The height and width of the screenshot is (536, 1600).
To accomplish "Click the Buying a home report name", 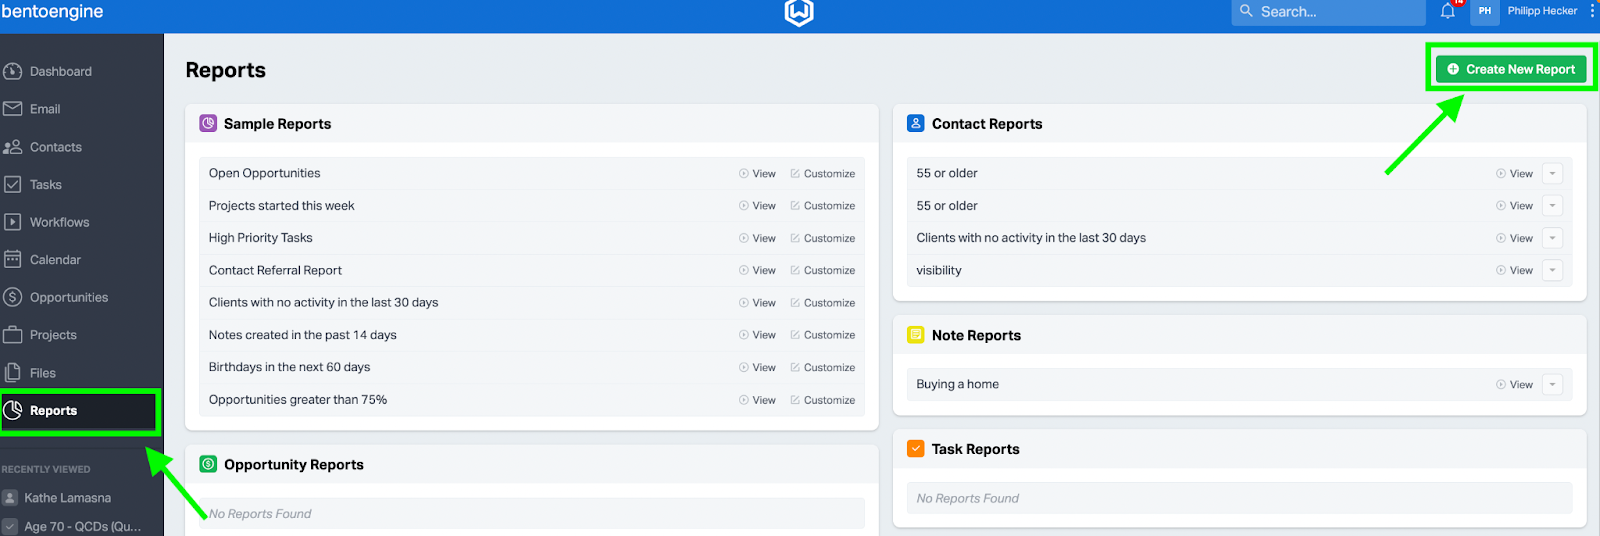I will pos(958,384).
